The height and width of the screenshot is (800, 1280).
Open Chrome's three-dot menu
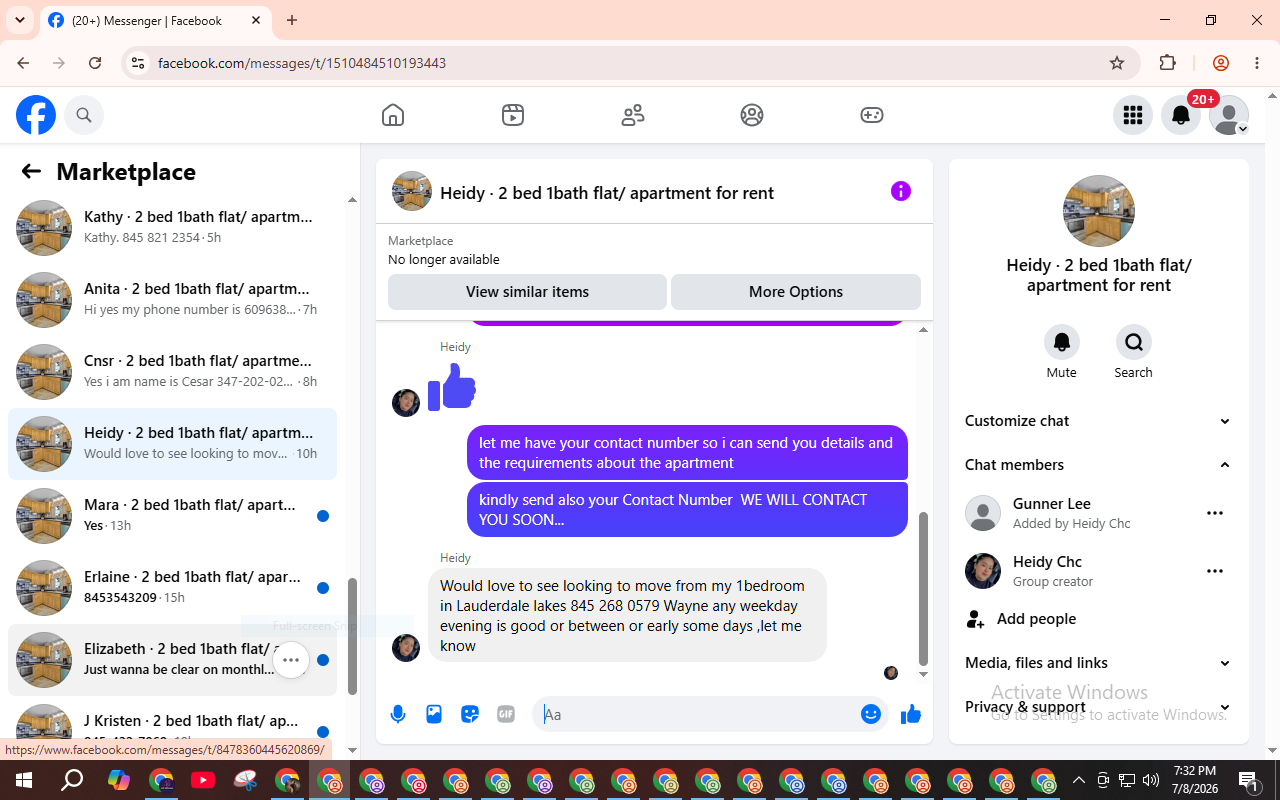point(1257,63)
